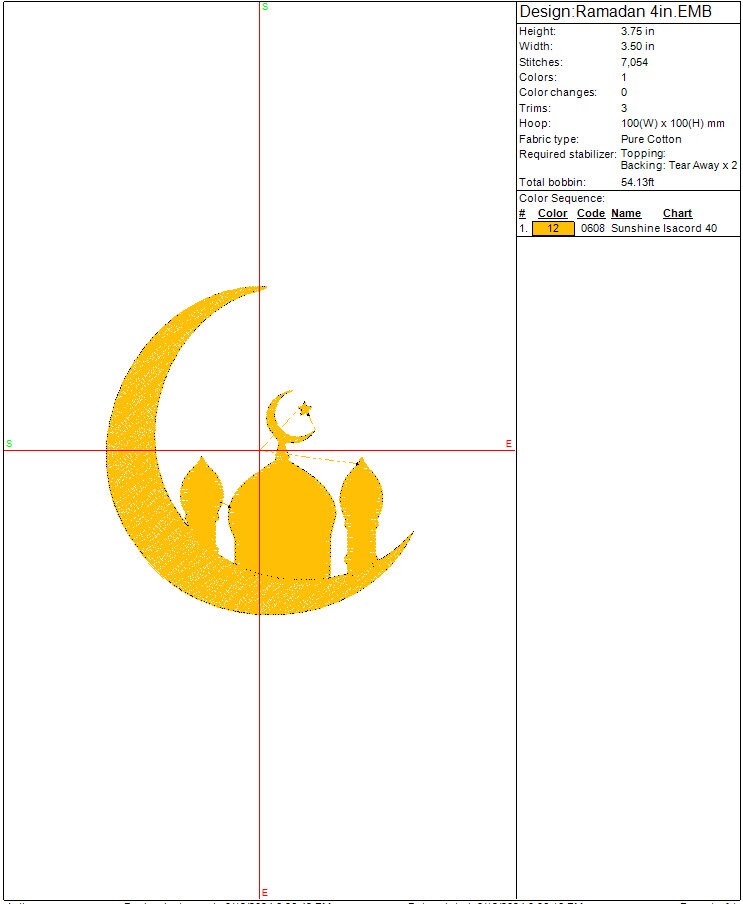743x904 pixels.
Task: Click the Color column header
Action: click(x=552, y=213)
